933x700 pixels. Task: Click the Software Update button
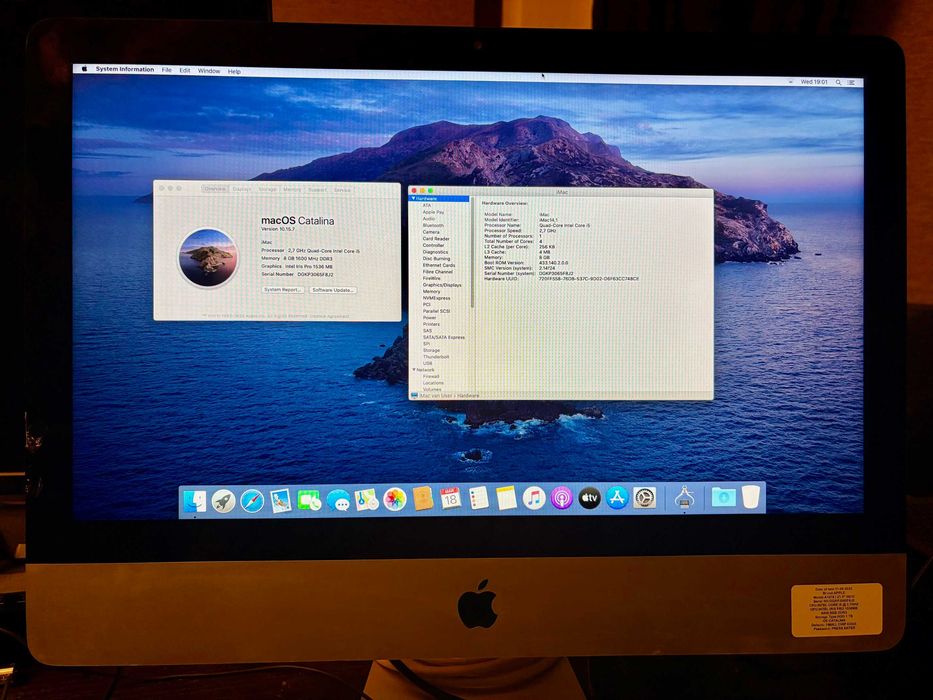(x=333, y=290)
